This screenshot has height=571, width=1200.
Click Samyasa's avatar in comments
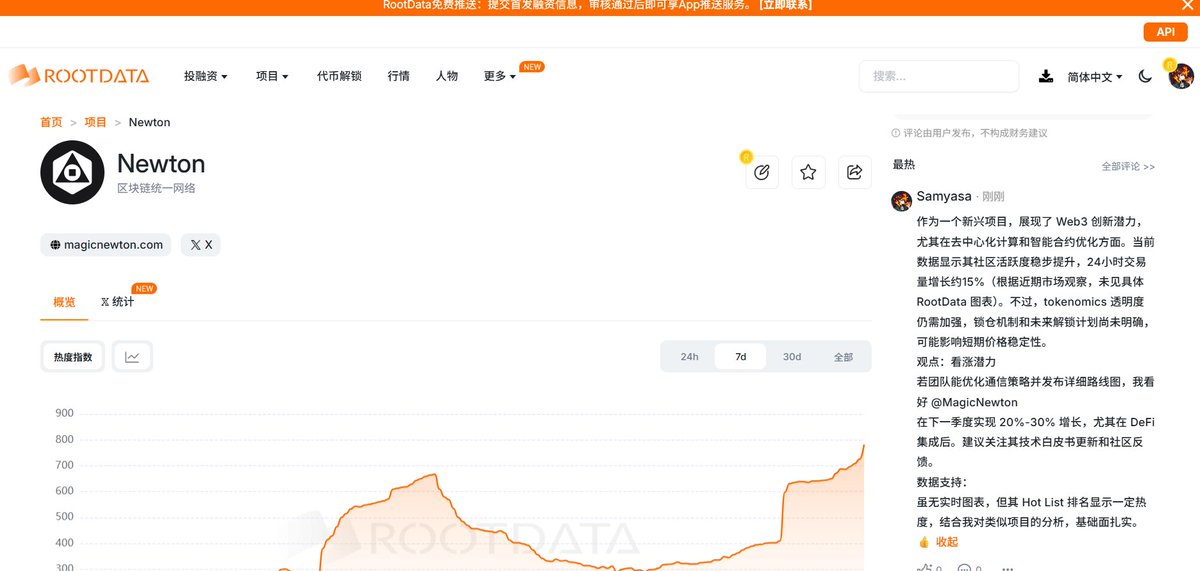(901, 200)
